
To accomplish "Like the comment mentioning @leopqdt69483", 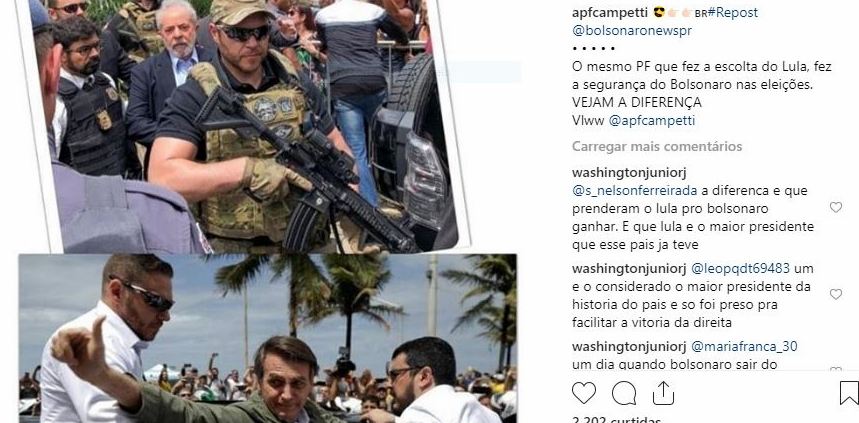I will pos(835,294).
